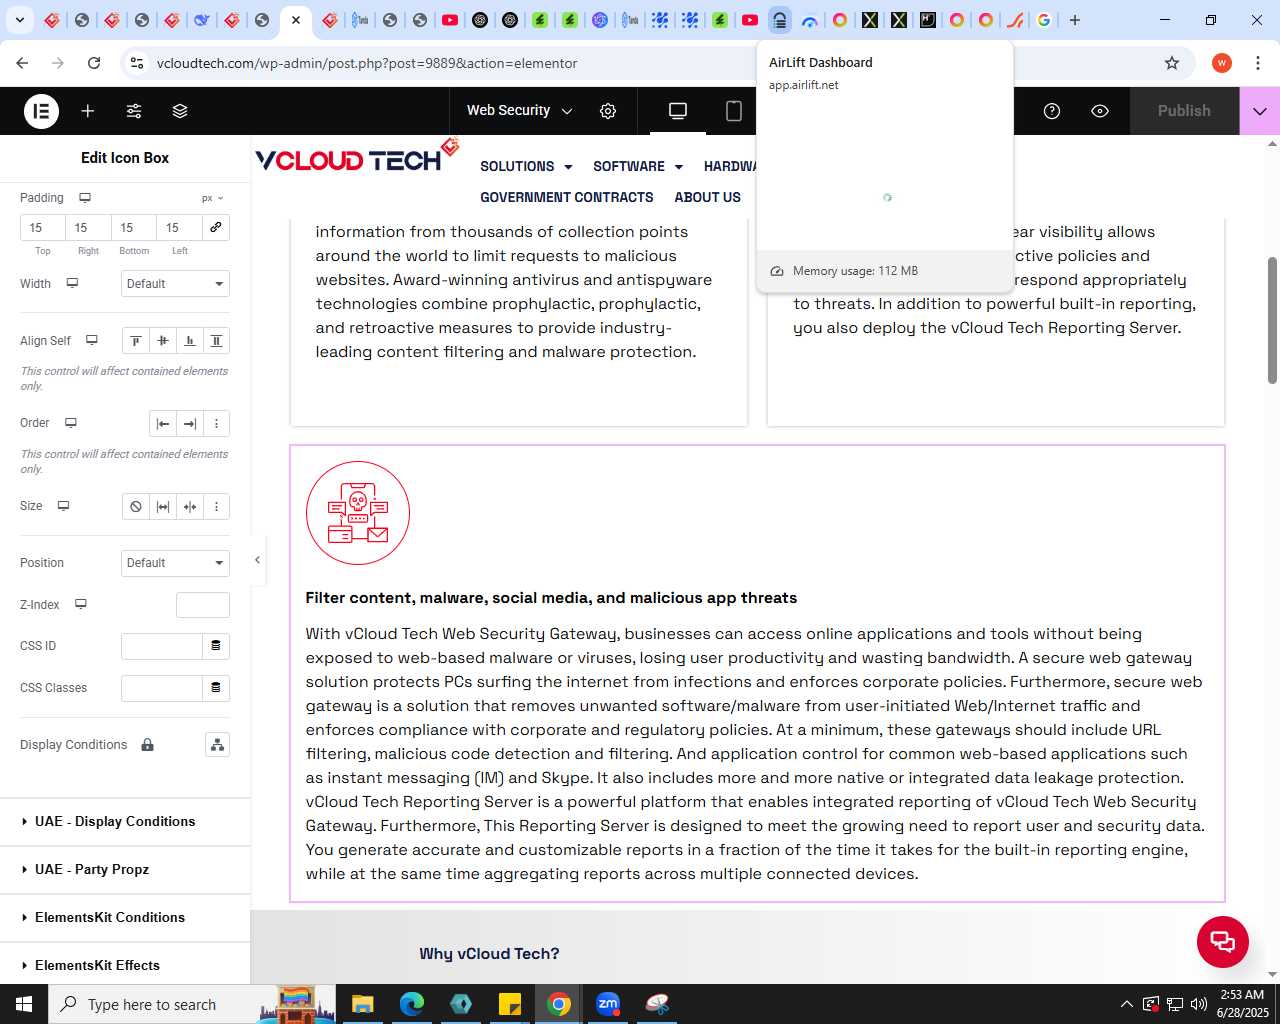Add a new element with the plus icon
The width and height of the screenshot is (1280, 1024).
88,111
